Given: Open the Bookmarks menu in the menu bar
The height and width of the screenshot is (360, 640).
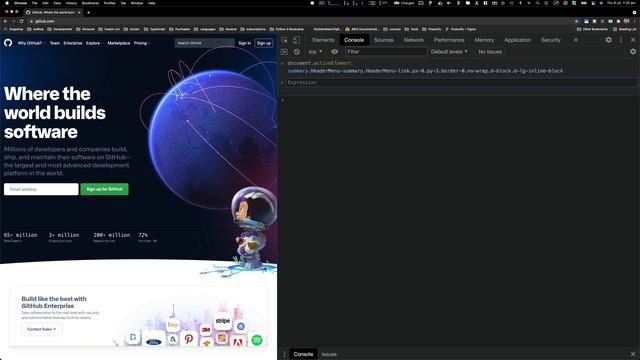Looking at the screenshot, I should 90,3.
